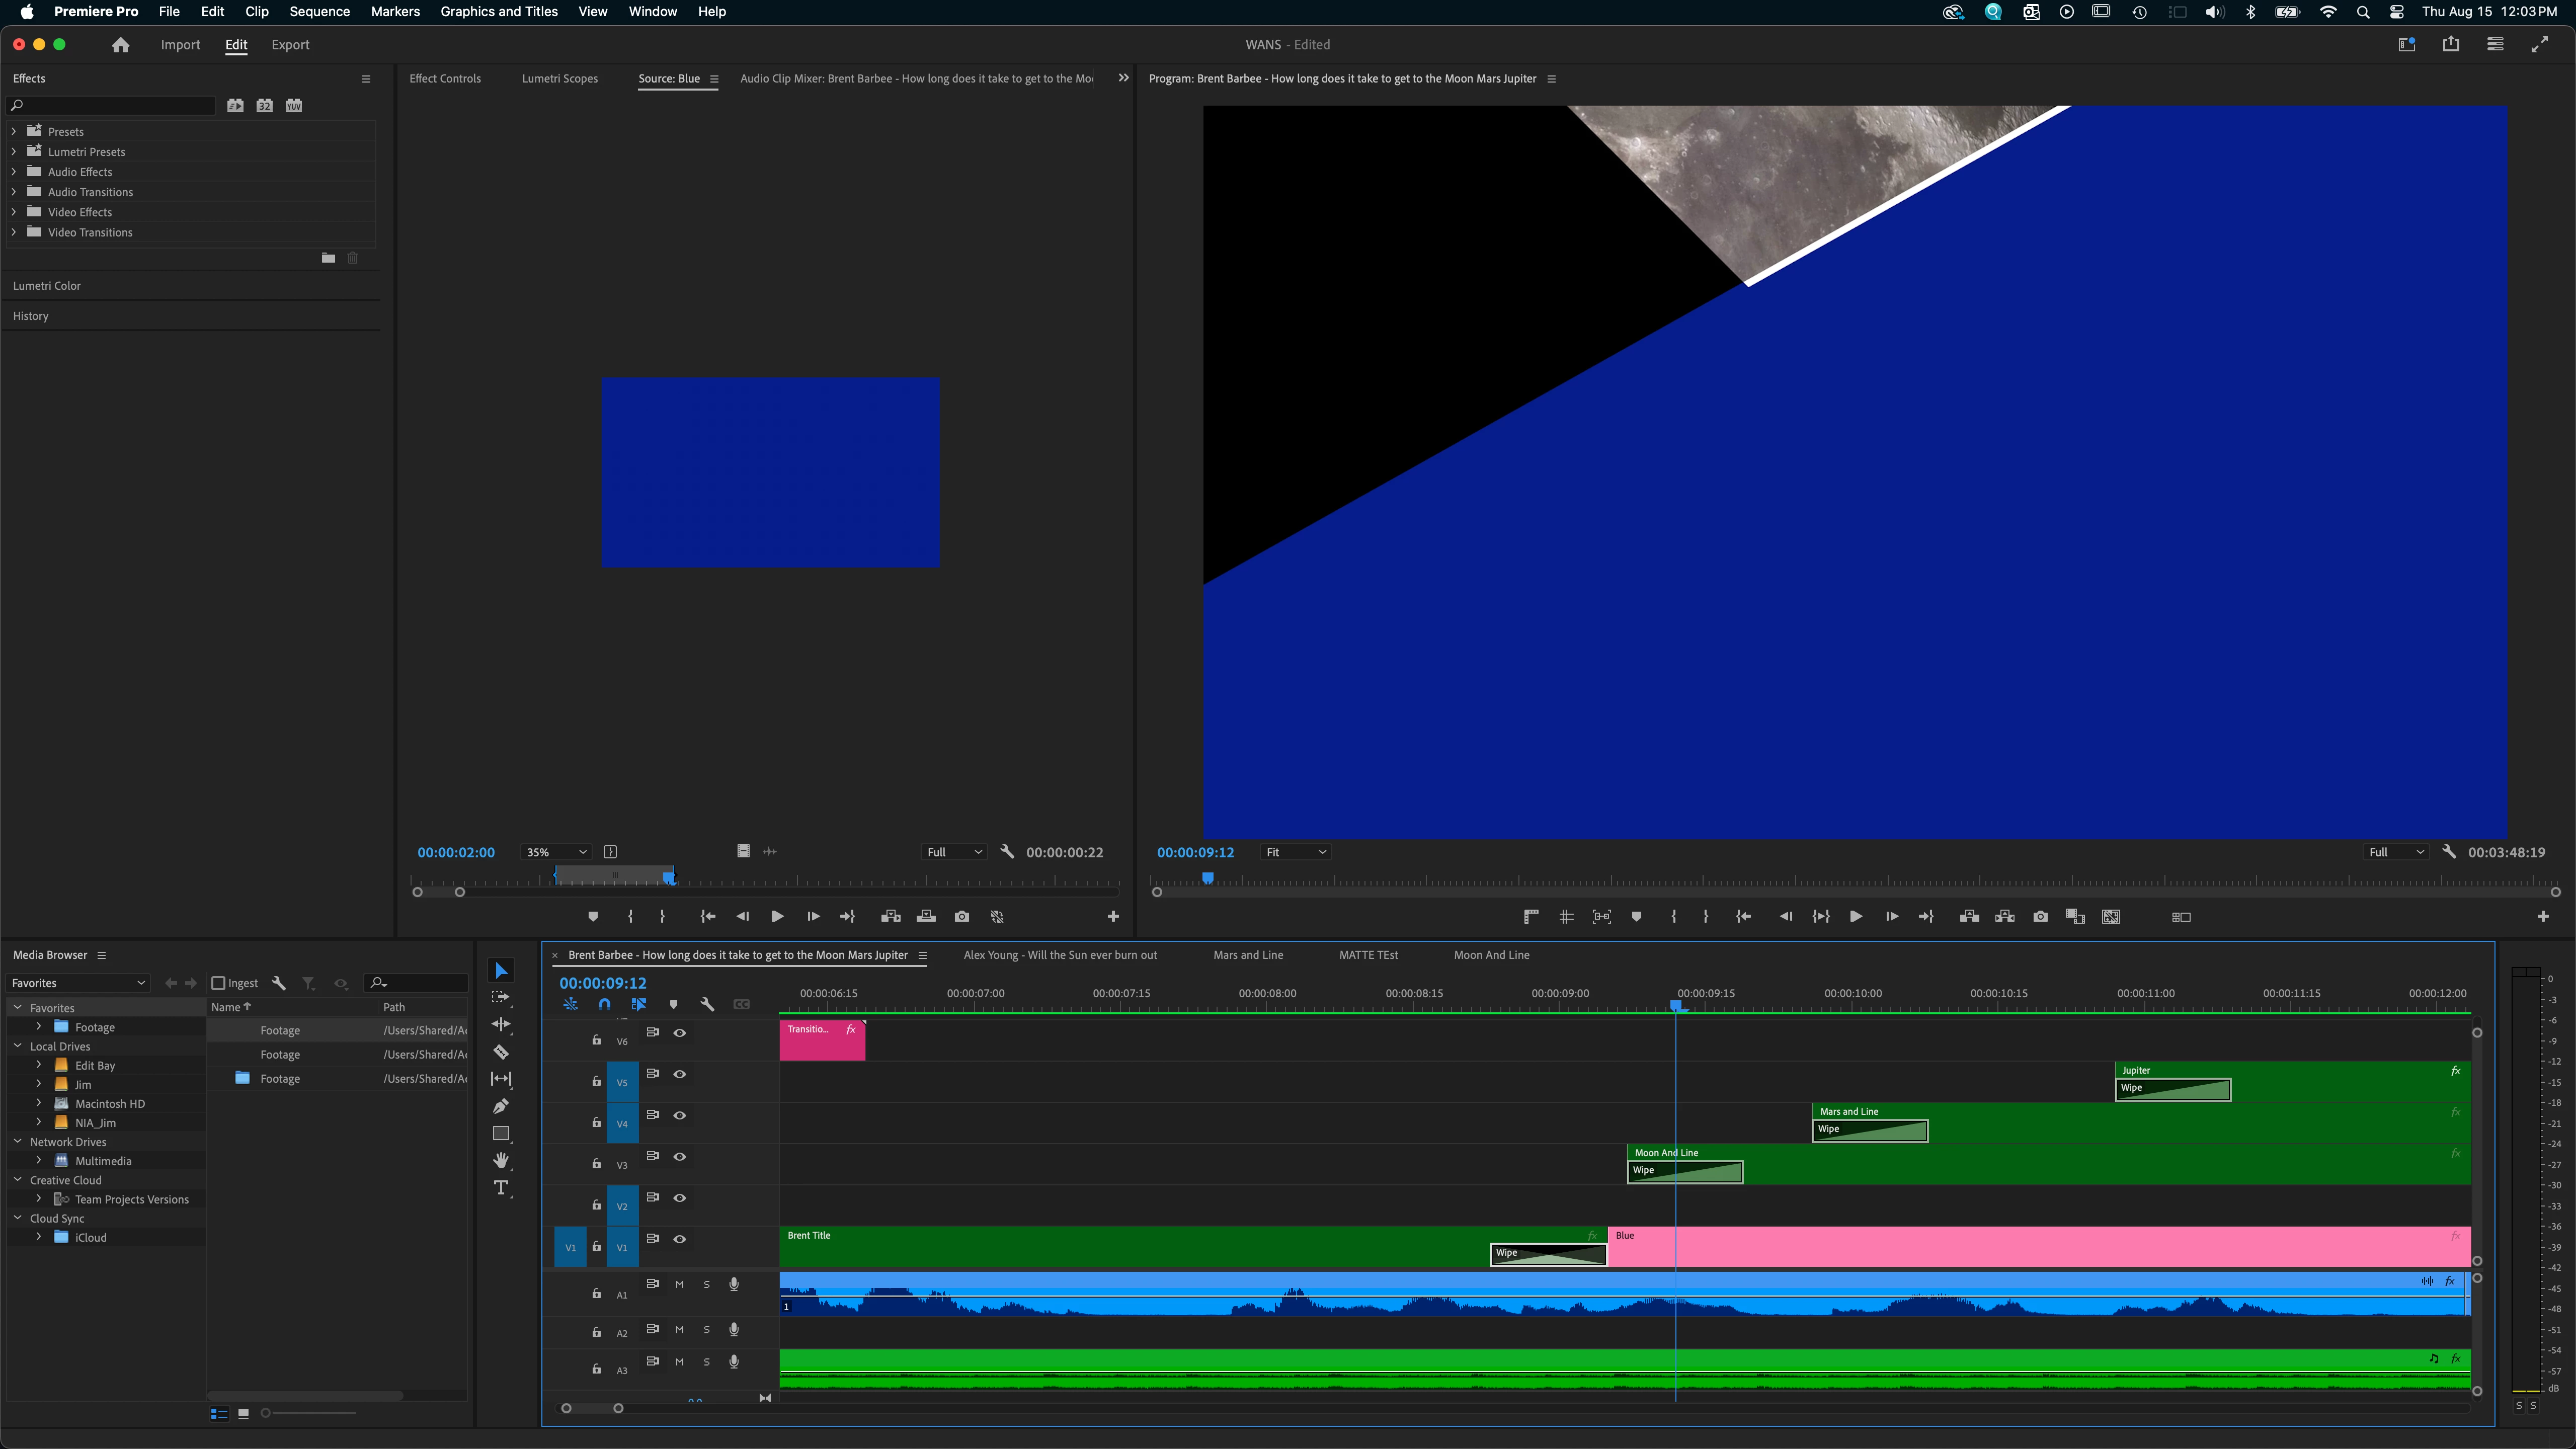Open the Sequence menu
Screen dimensions: 2576x1449
coord(319,12)
